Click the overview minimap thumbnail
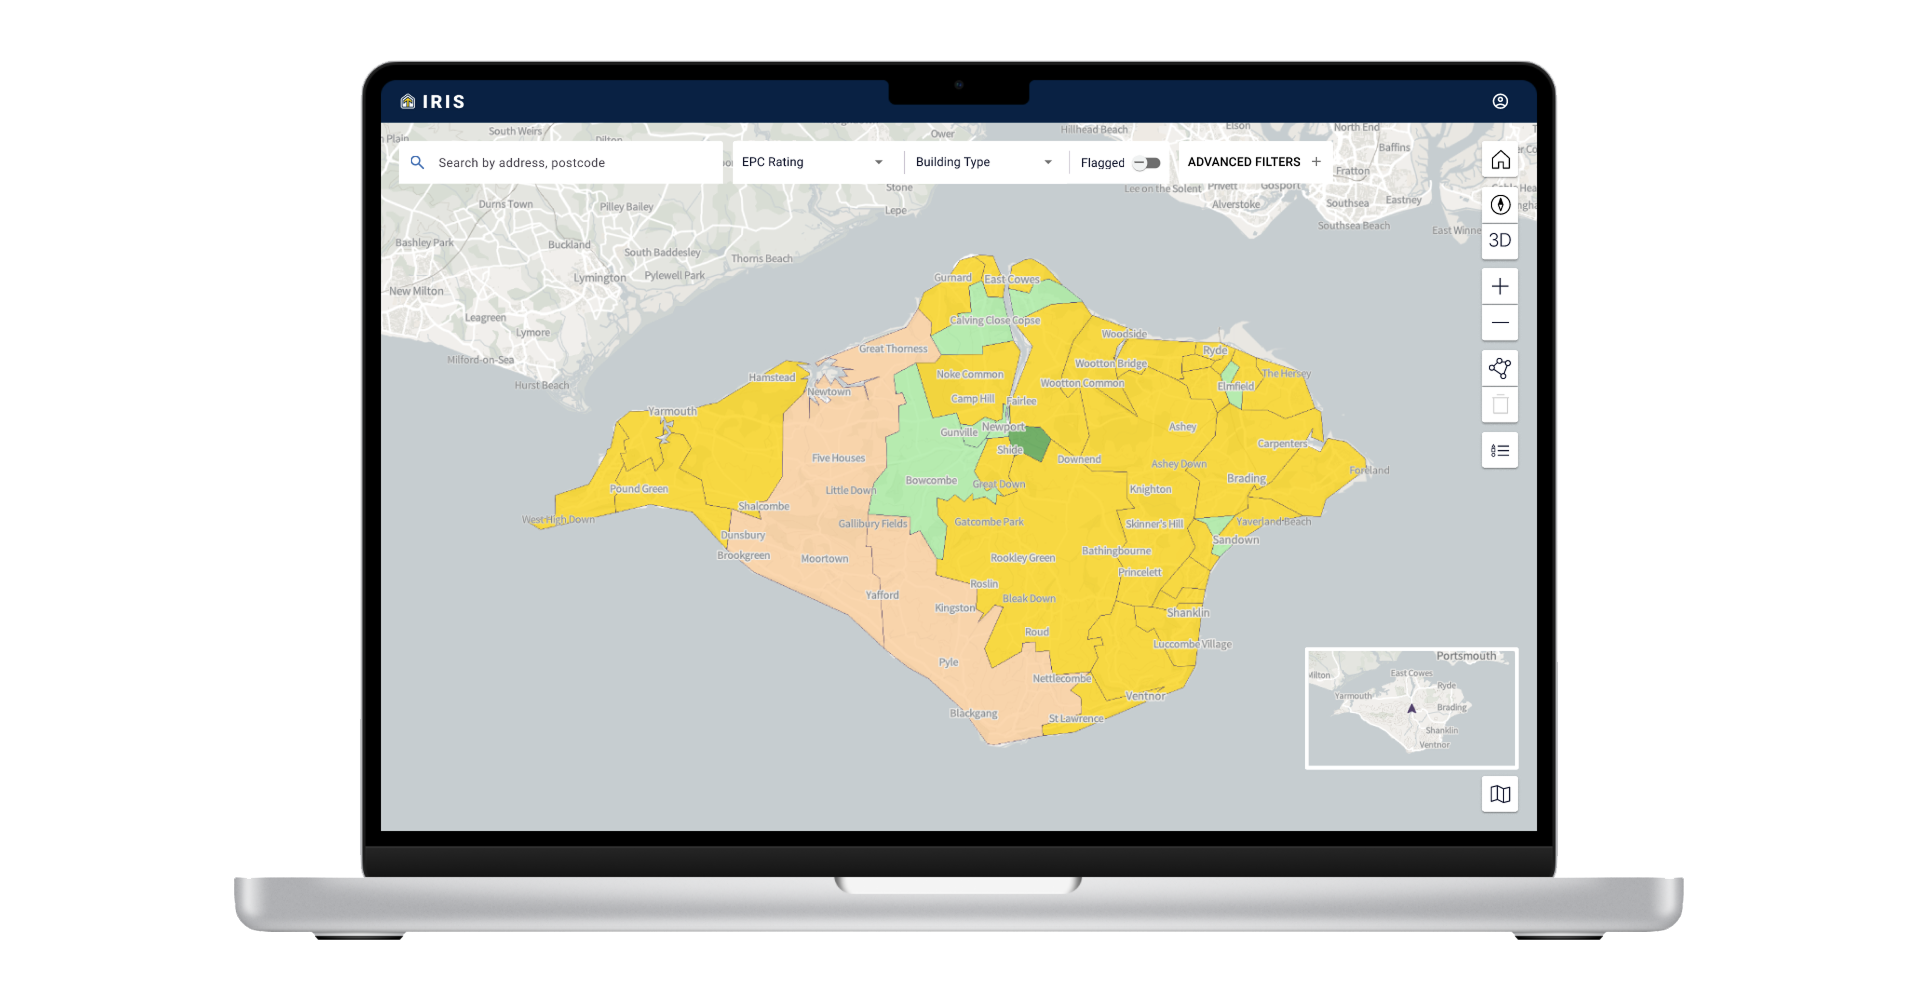Image resolution: width=1920 pixels, height=1002 pixels. tap(1411, 708)
